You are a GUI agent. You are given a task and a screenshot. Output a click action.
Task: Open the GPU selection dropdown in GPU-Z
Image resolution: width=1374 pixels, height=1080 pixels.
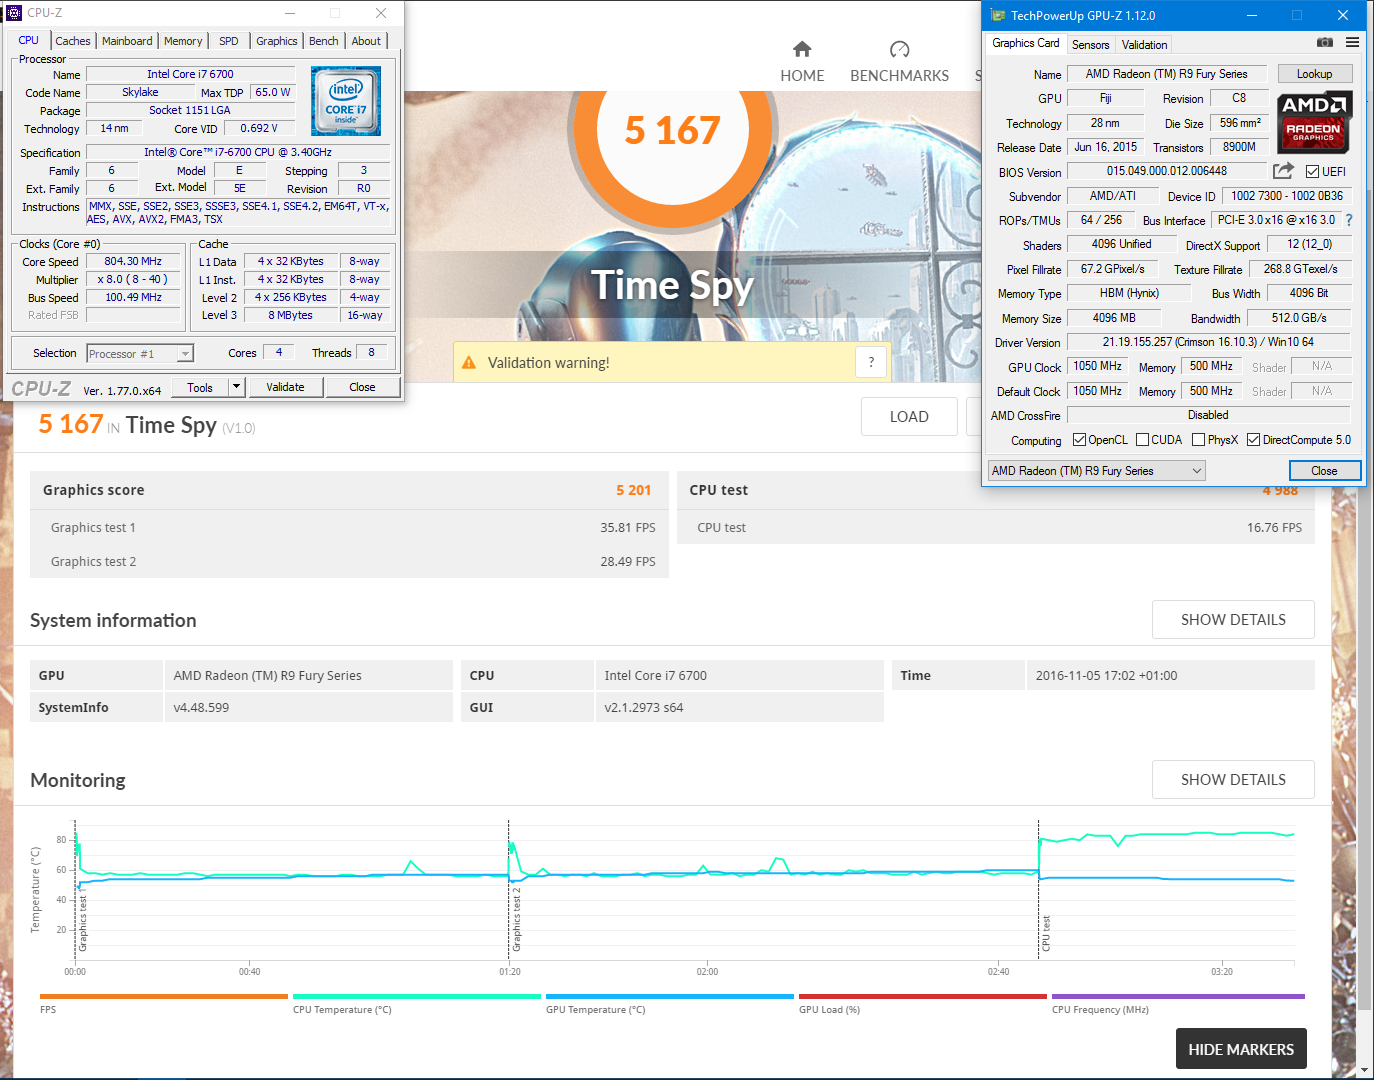(1097, 471)
